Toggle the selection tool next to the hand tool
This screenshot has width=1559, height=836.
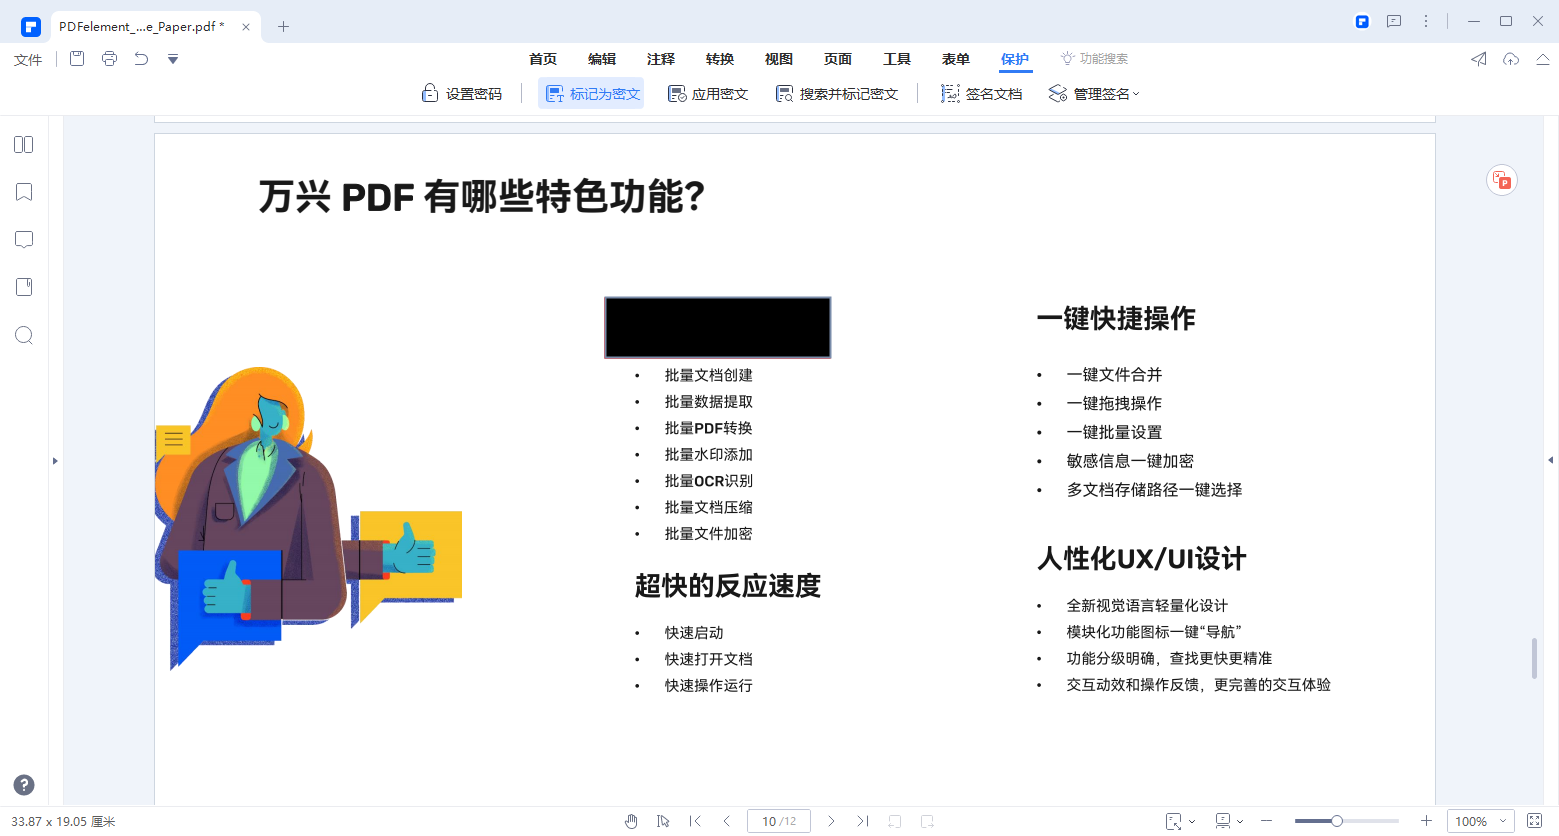click(x=663, y=820)
